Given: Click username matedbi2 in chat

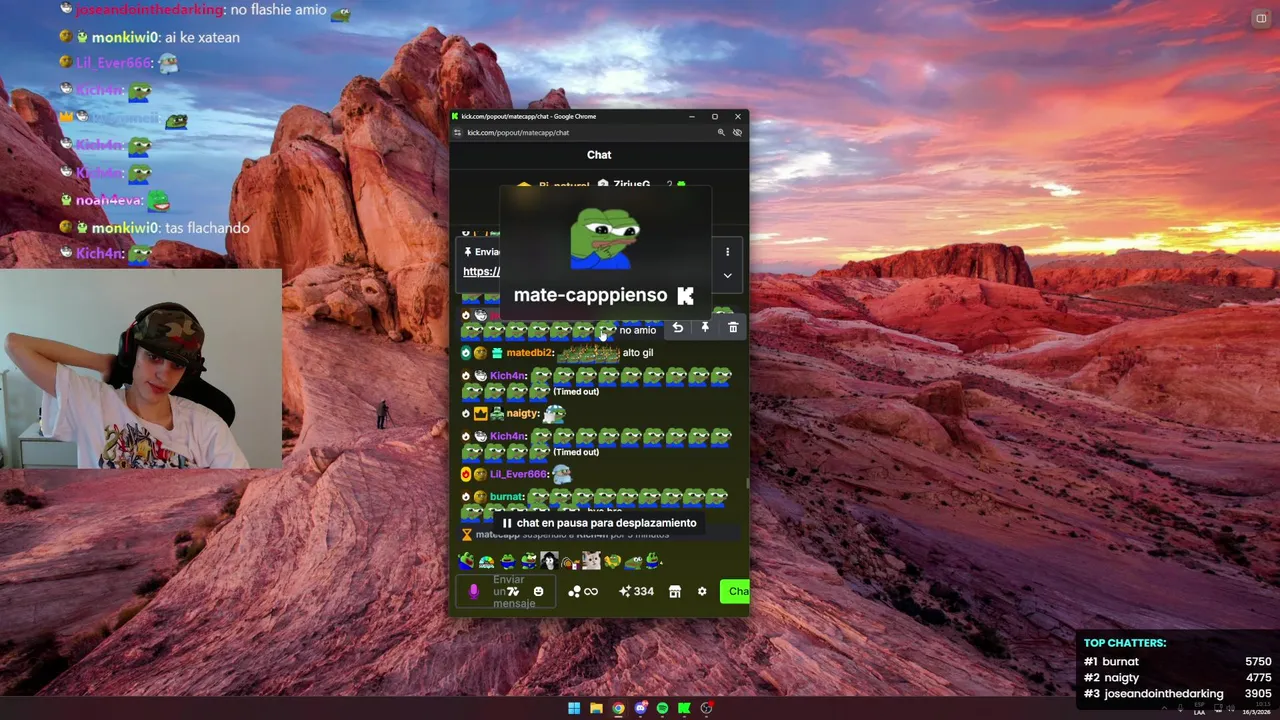Looking at the screenshot, I should pyautogui.click(x=529, y=353).
